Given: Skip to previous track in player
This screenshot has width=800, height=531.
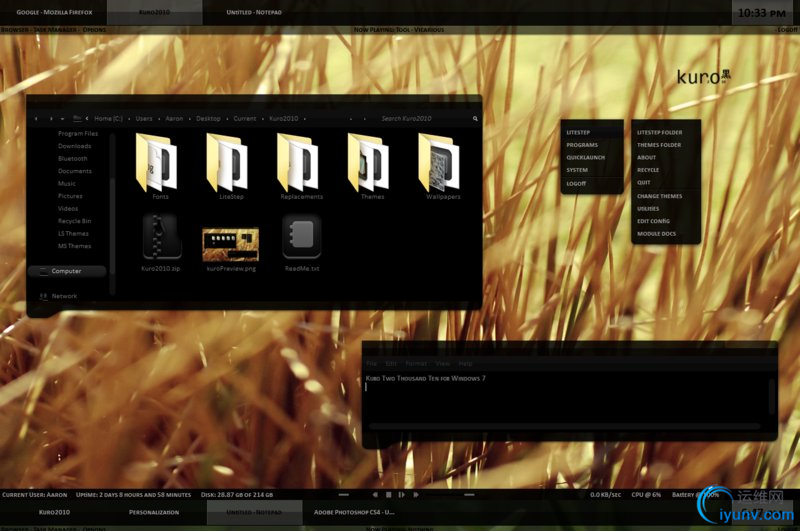Looking at the screenshot, I should coord(375,495).
